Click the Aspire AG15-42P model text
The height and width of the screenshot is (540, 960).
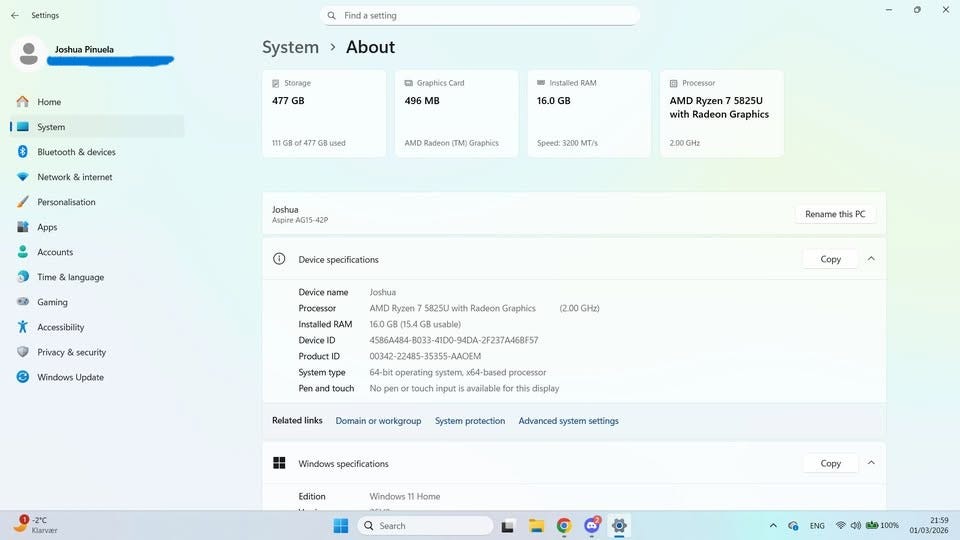[x=300, y=220]
